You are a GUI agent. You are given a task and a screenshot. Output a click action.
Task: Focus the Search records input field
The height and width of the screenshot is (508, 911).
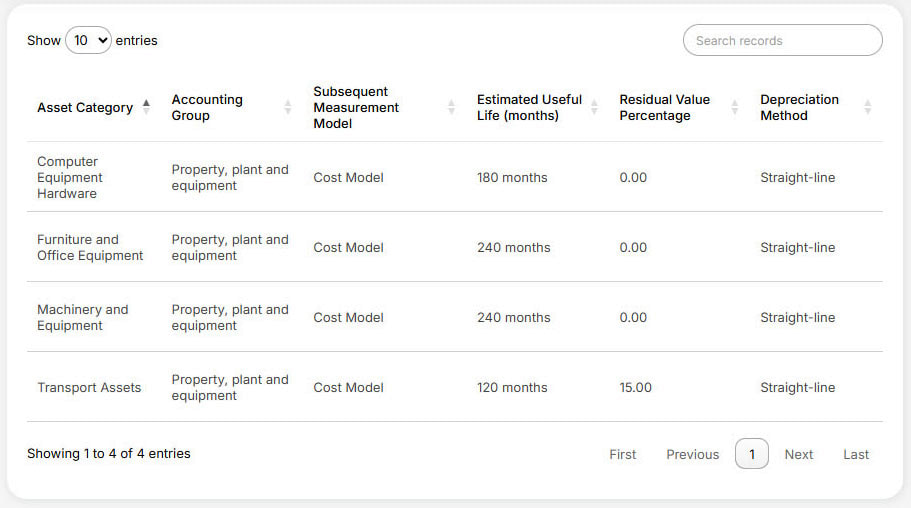782,41
